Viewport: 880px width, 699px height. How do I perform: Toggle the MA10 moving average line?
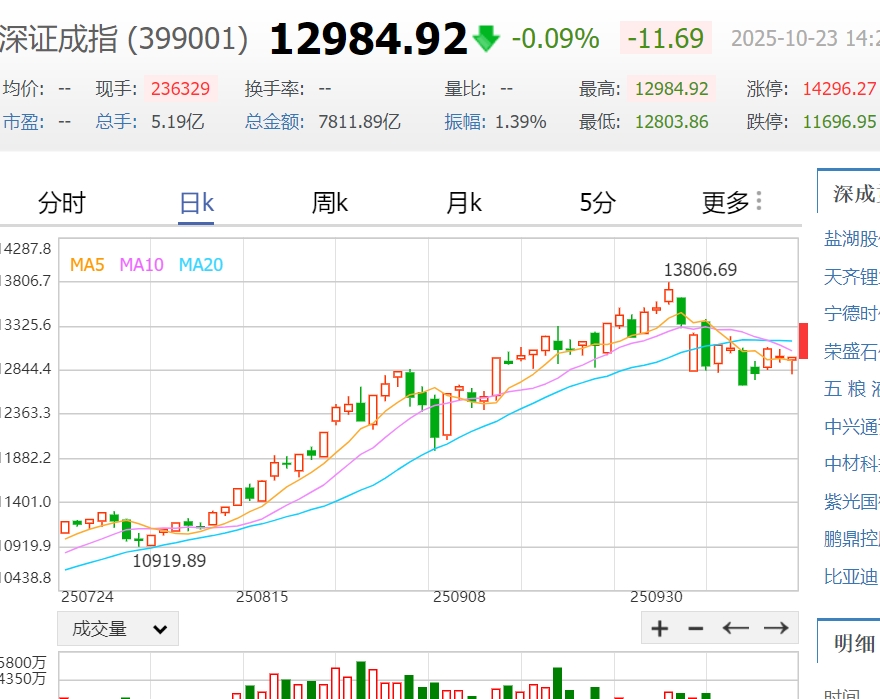141,265
